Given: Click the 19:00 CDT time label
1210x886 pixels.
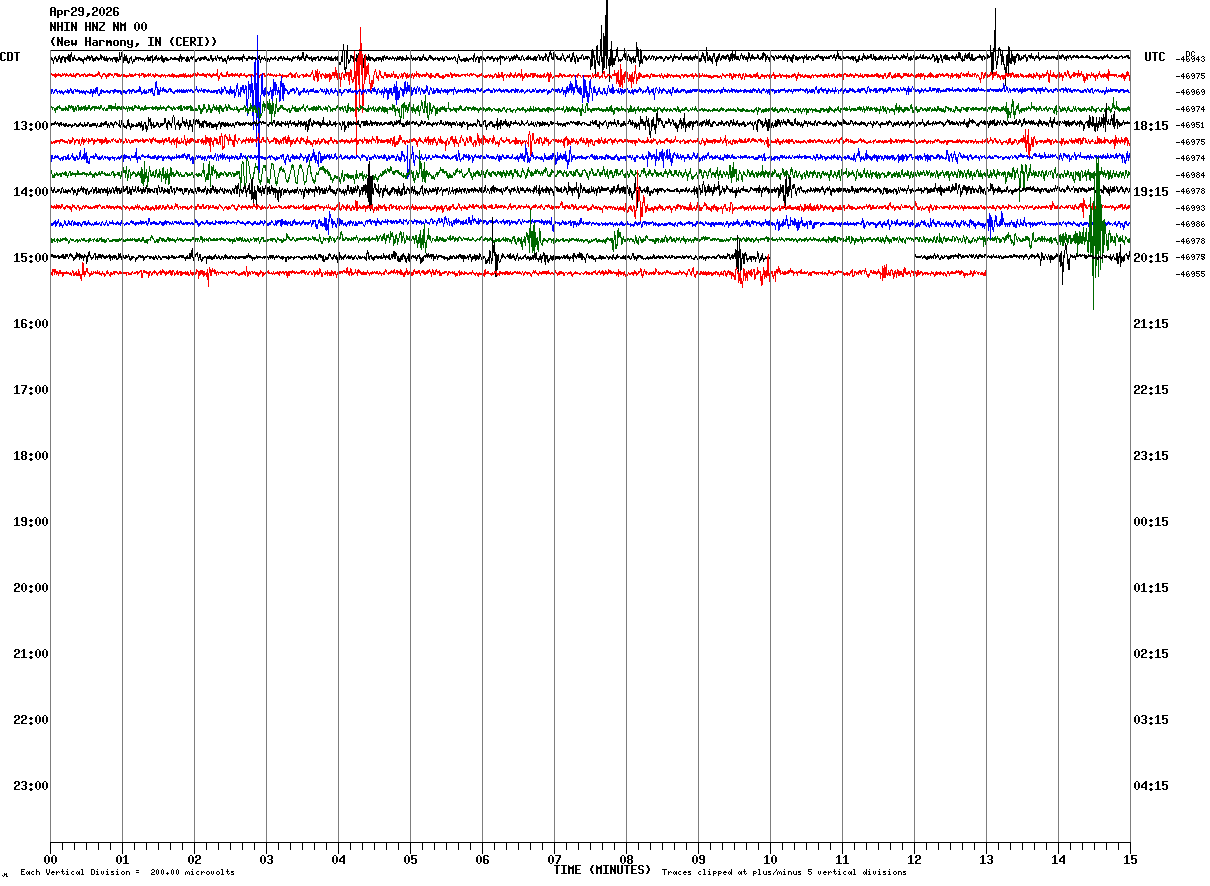Looking at the screenshot, I should click(x=31, y=522).
